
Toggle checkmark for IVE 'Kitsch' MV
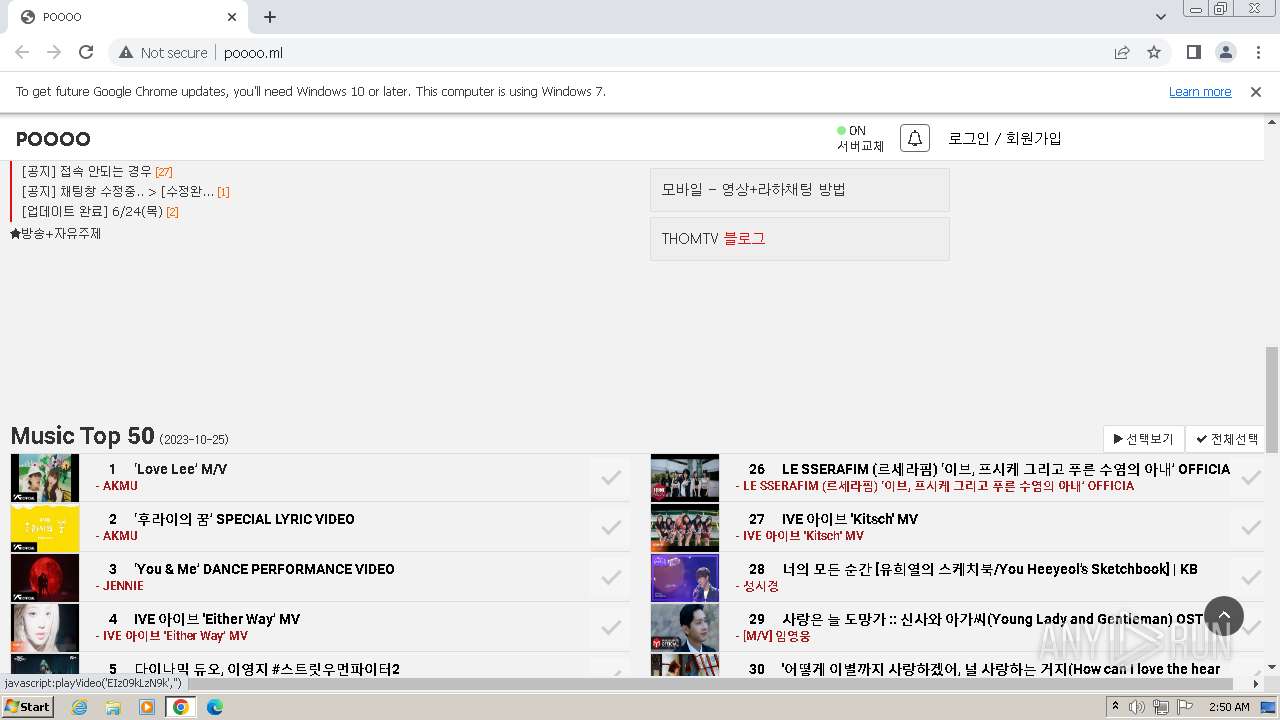point(1250,527)
